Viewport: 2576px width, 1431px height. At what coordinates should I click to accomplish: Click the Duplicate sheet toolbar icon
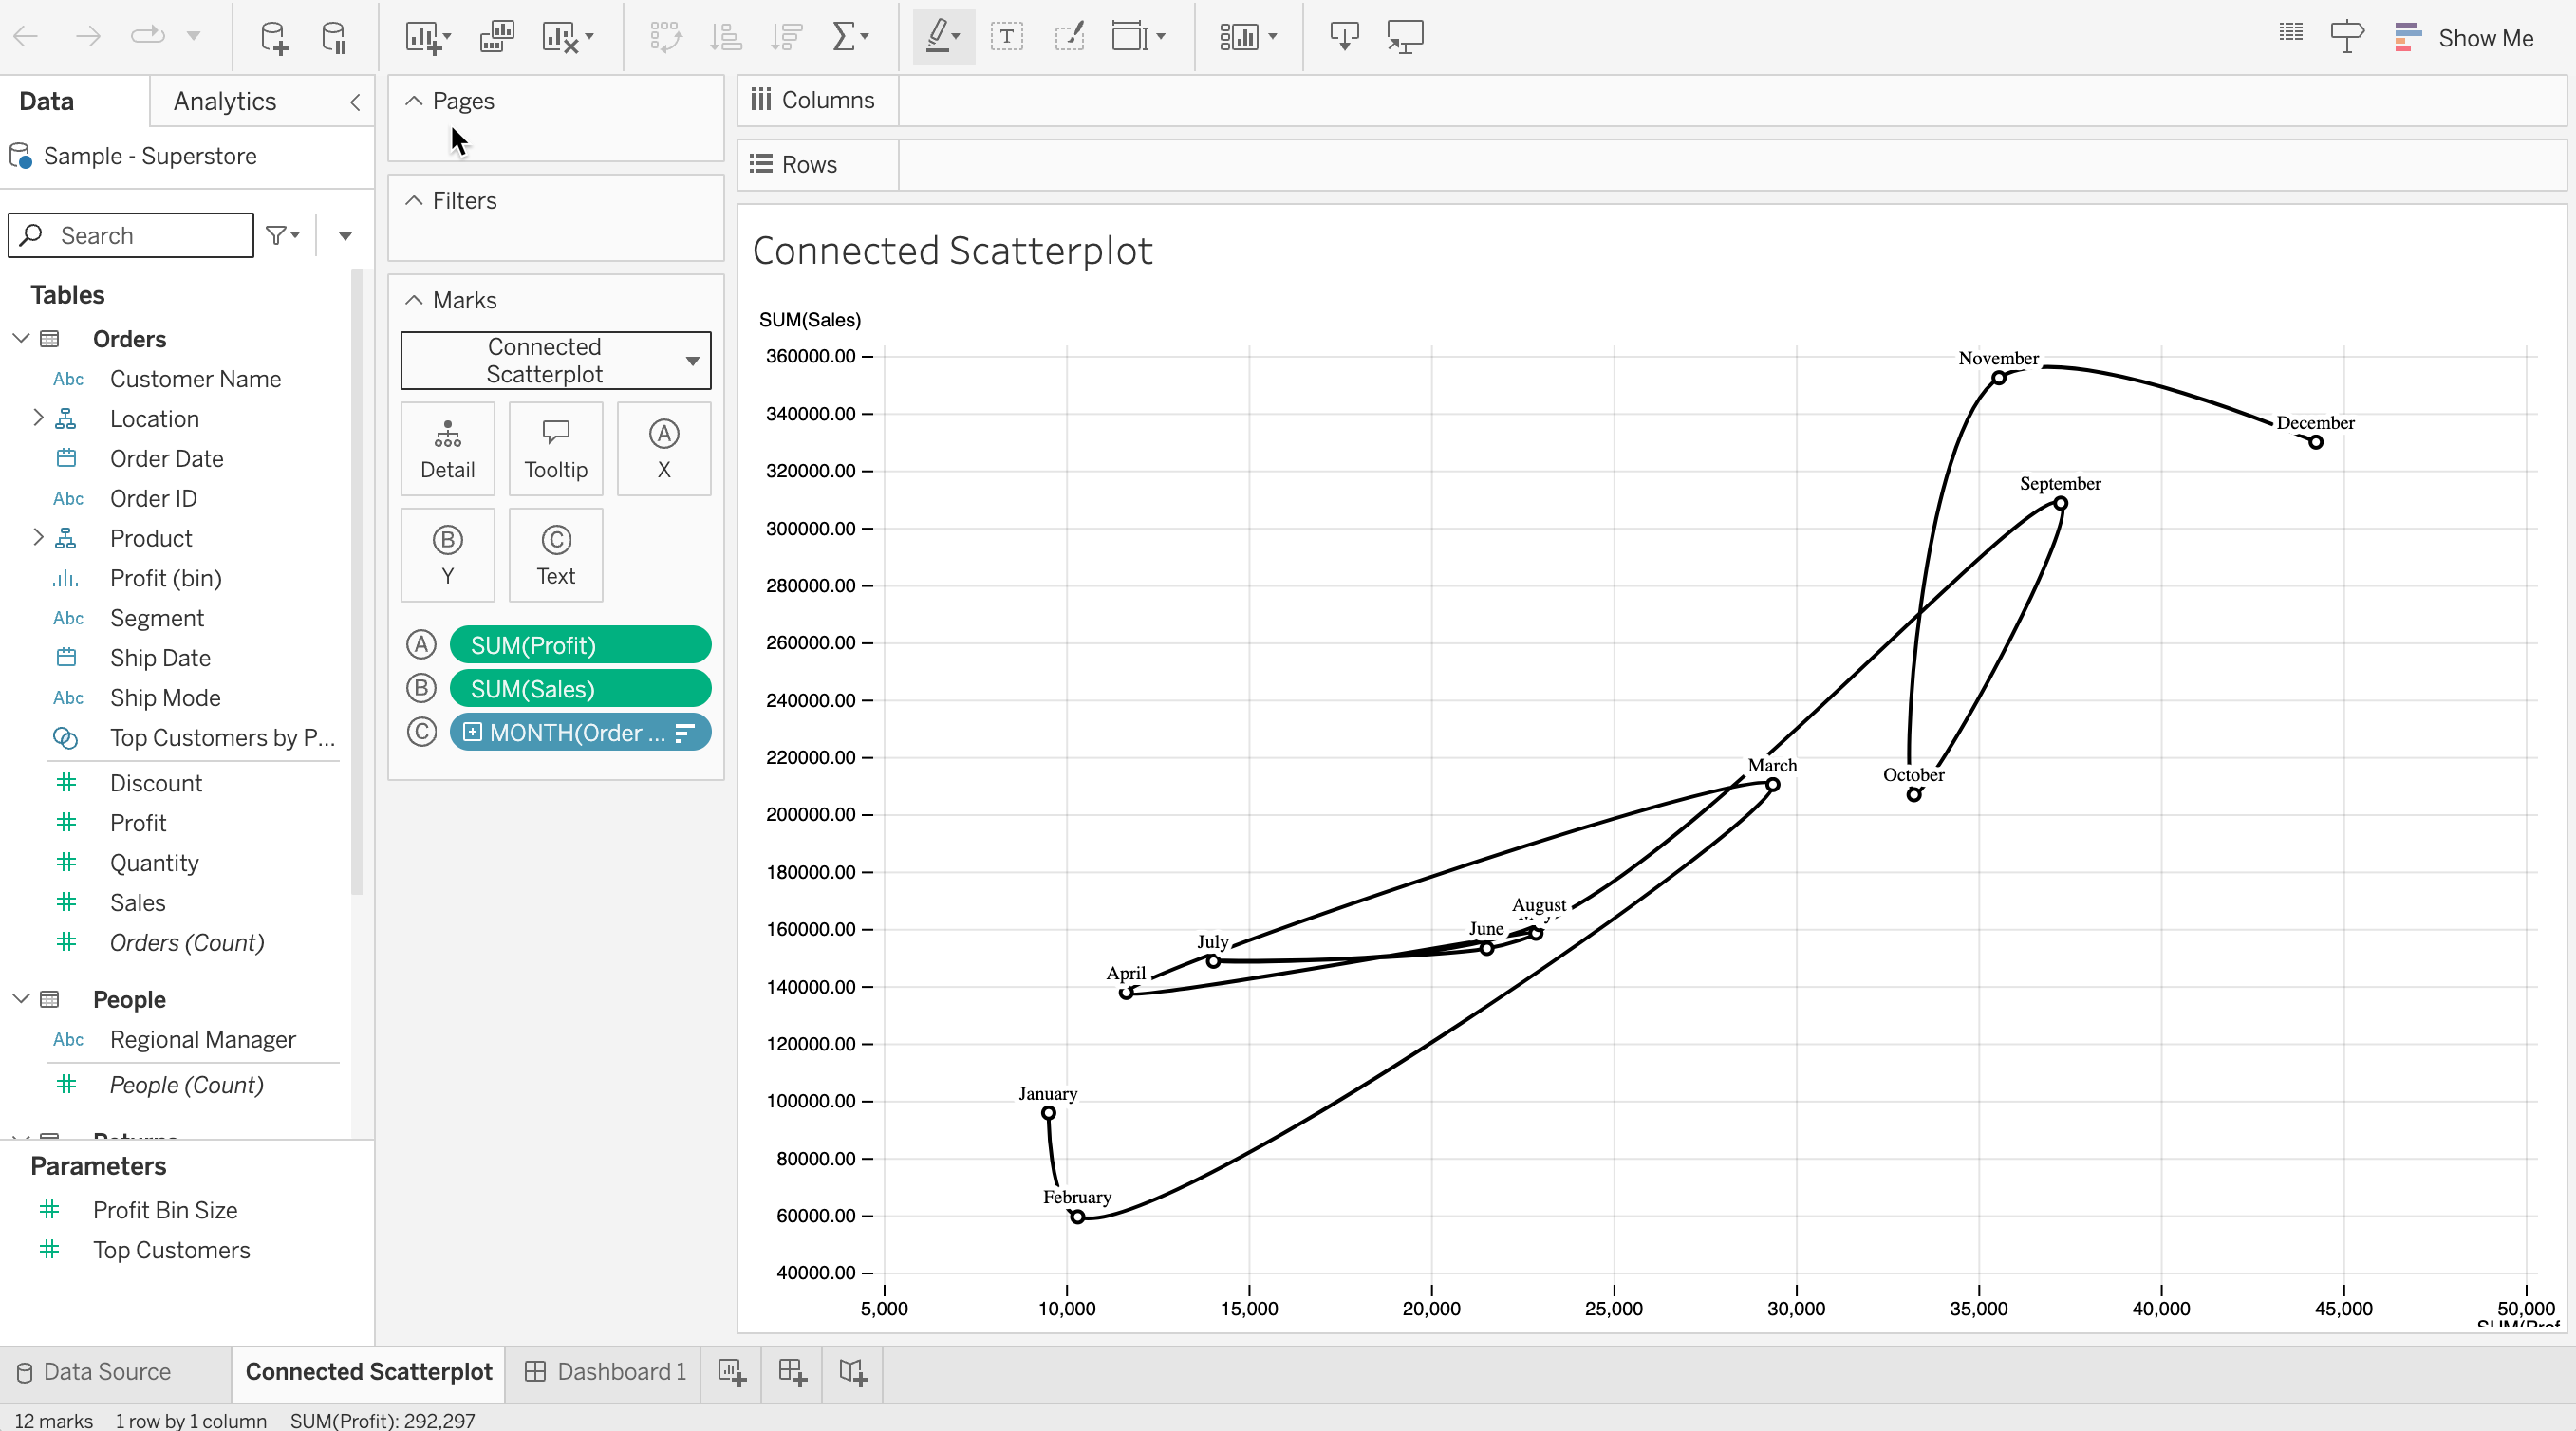pos(496,37)
